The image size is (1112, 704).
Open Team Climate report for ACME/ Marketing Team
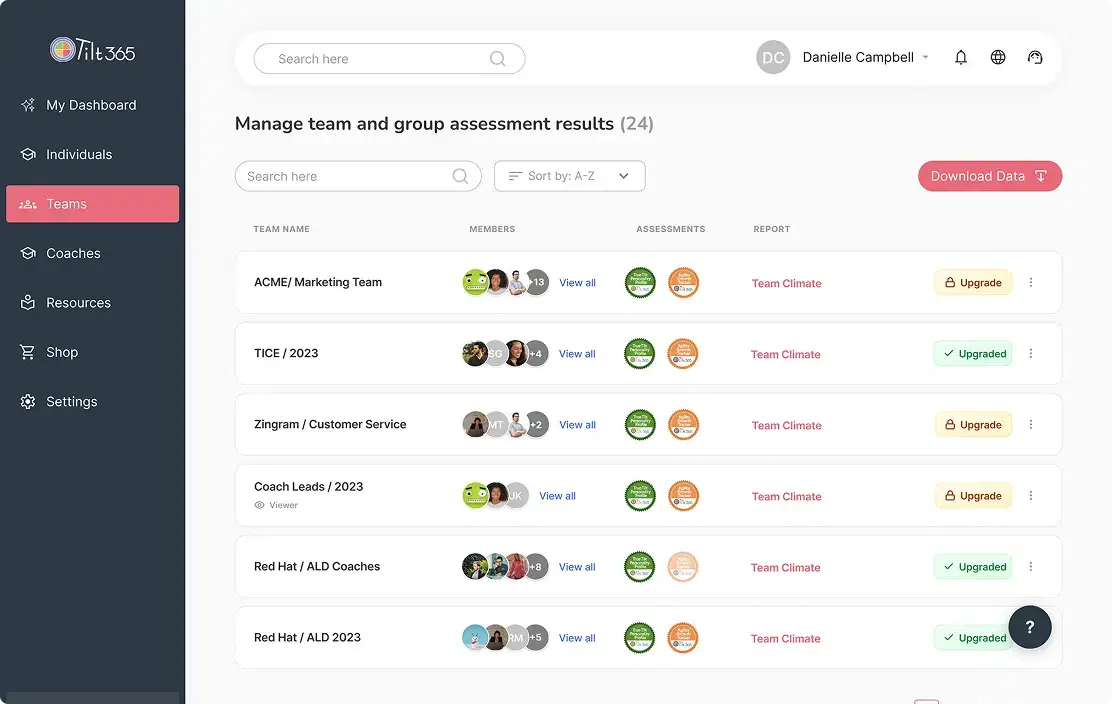click(x=786, y=284)
